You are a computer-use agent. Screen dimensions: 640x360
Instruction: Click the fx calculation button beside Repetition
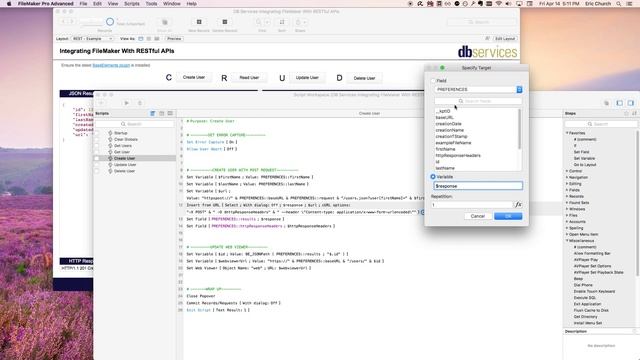518,204
